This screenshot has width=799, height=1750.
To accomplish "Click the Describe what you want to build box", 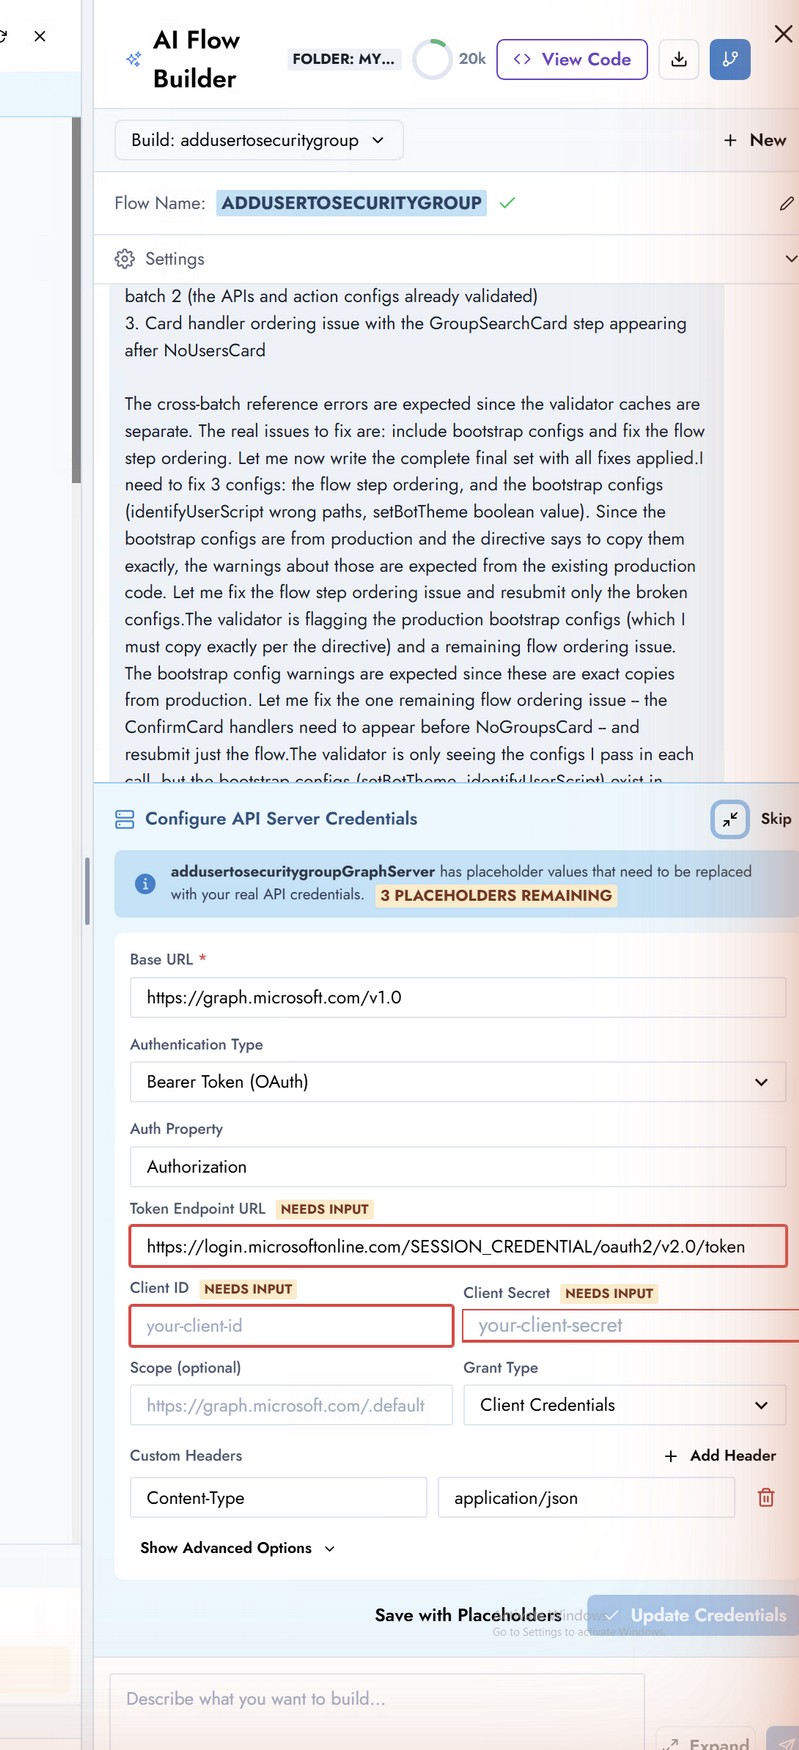I will pos(376,1711).
